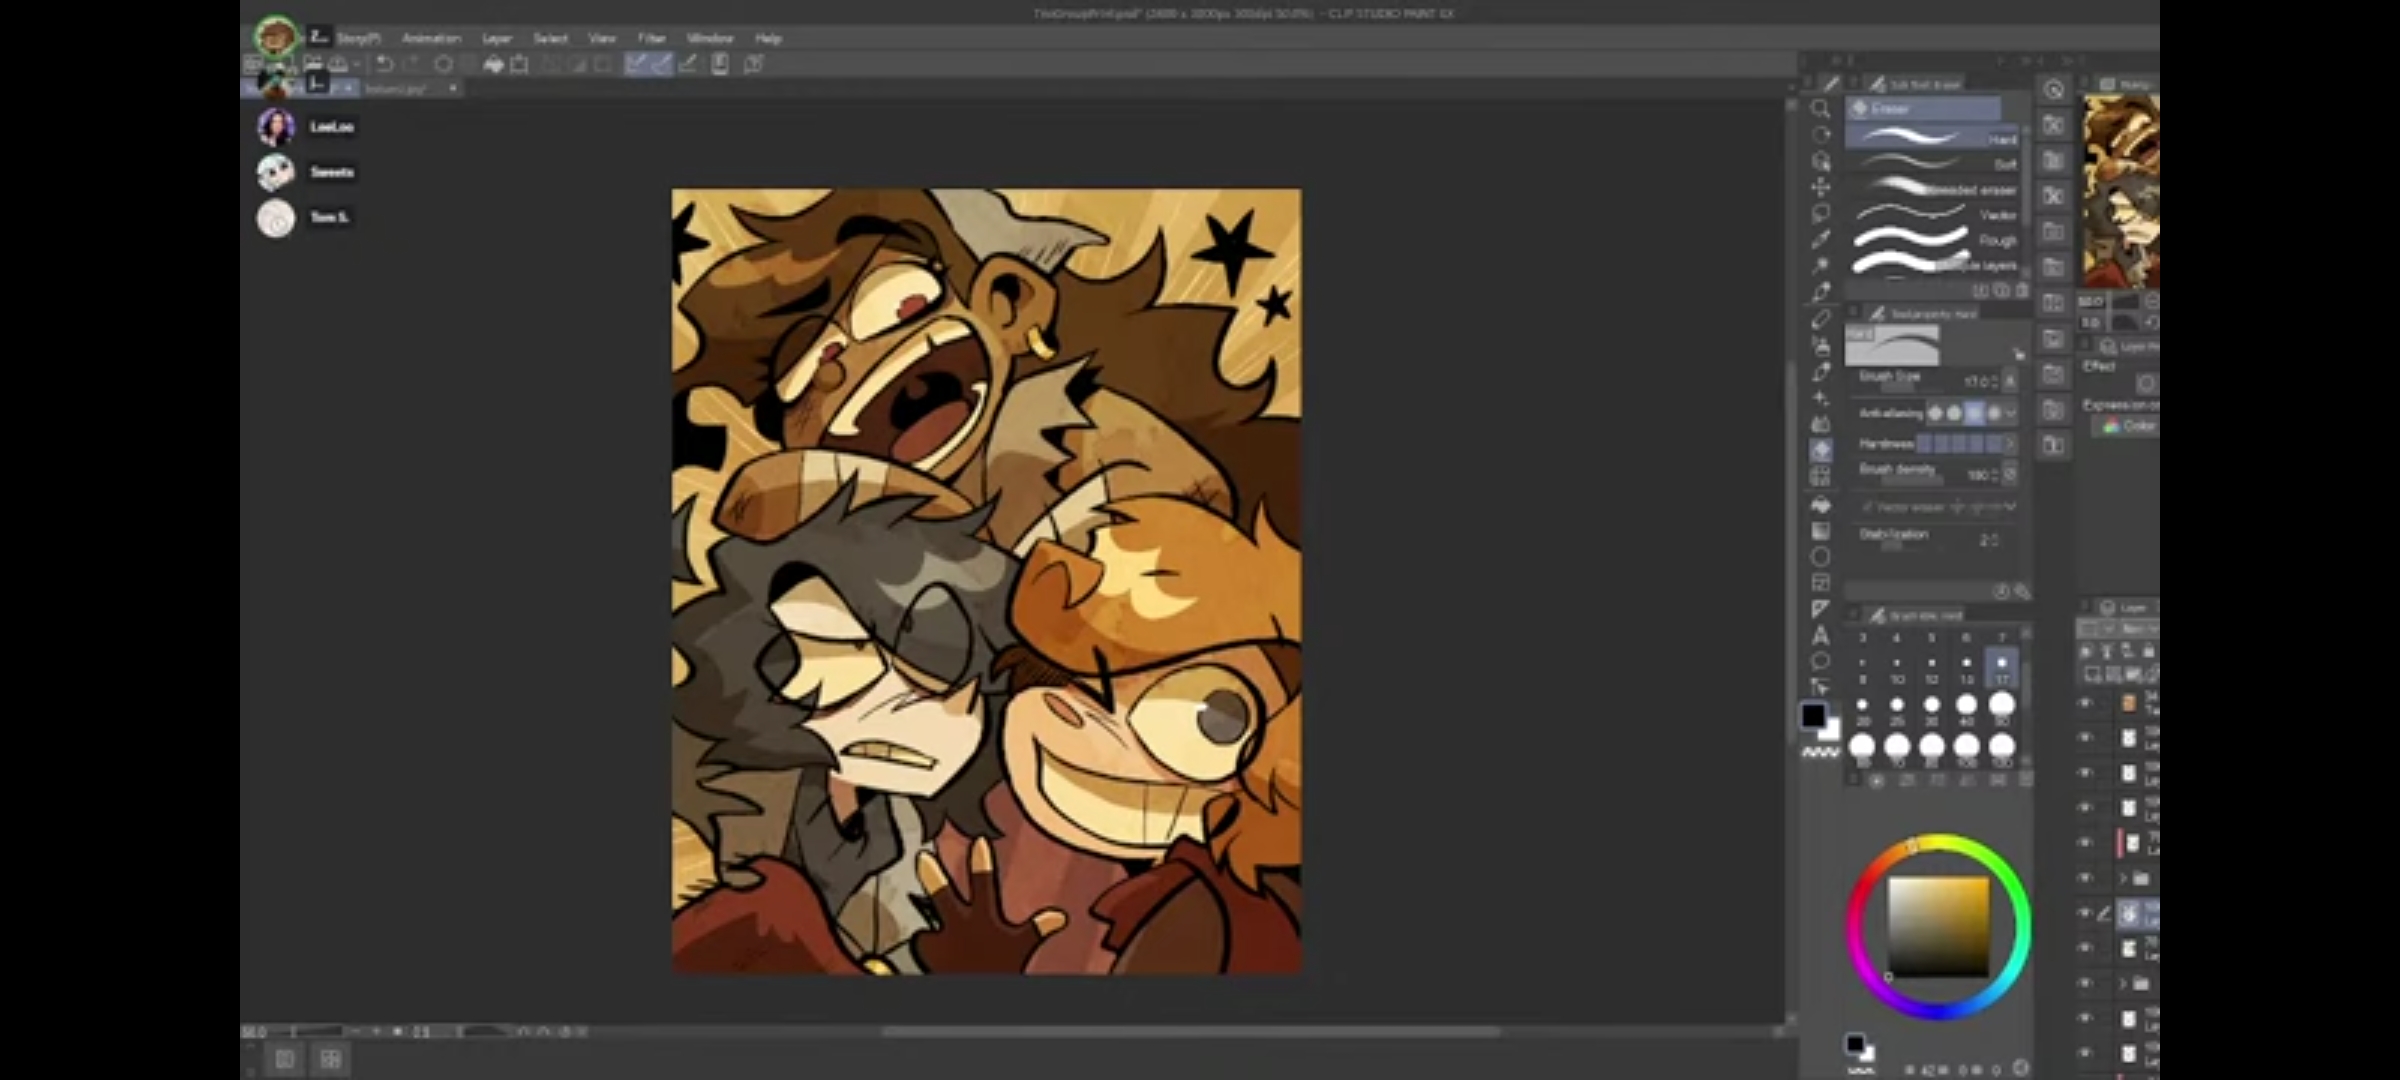Select the Zoom magnifier tool
The width and height of the screenshot is (2400, 1080).
(1820, 109)
